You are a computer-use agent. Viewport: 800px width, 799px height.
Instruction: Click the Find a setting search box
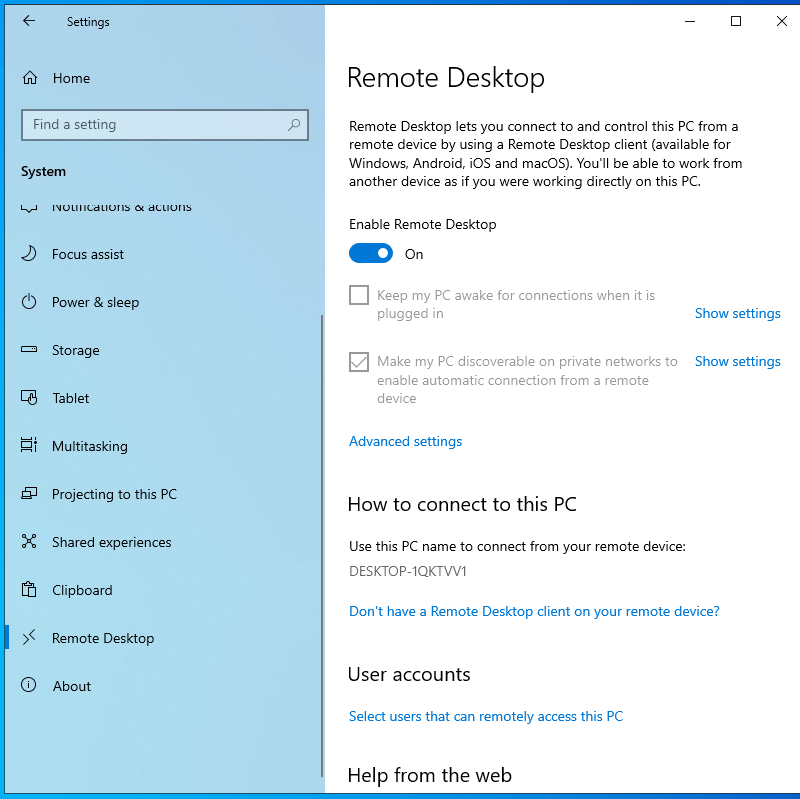[165, 124]
